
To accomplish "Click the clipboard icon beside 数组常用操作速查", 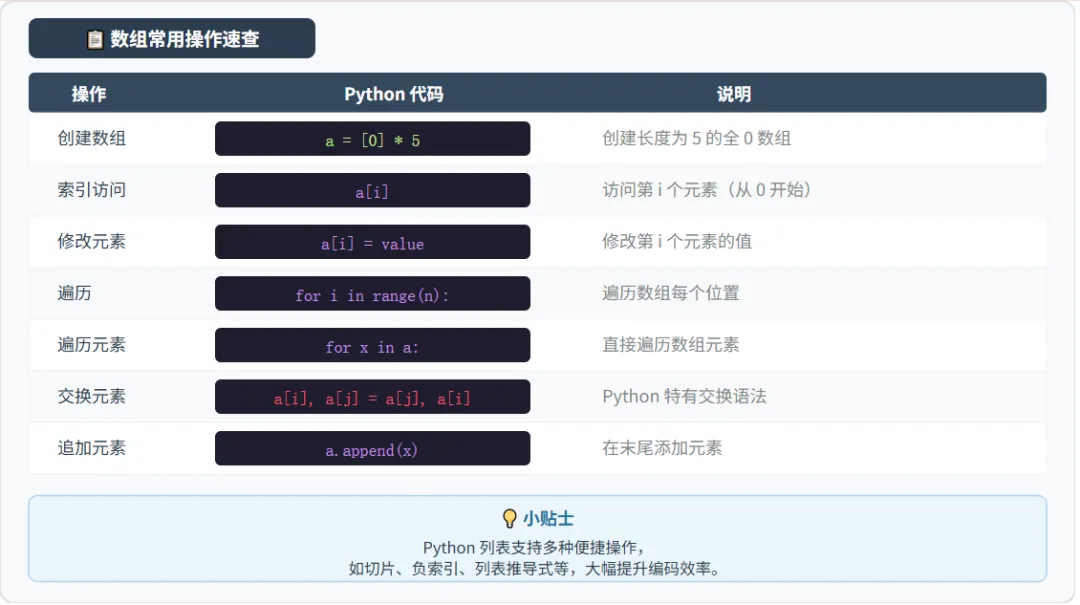I will 95,39.
